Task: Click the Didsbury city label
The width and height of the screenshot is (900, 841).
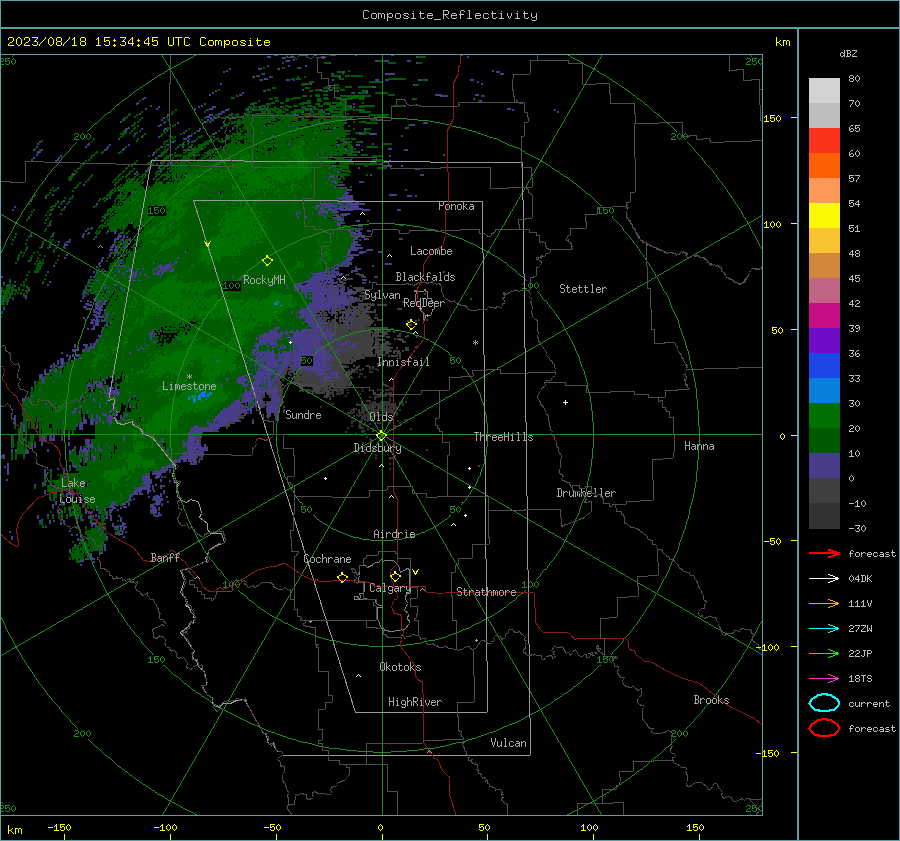Action: coord(377,448)
